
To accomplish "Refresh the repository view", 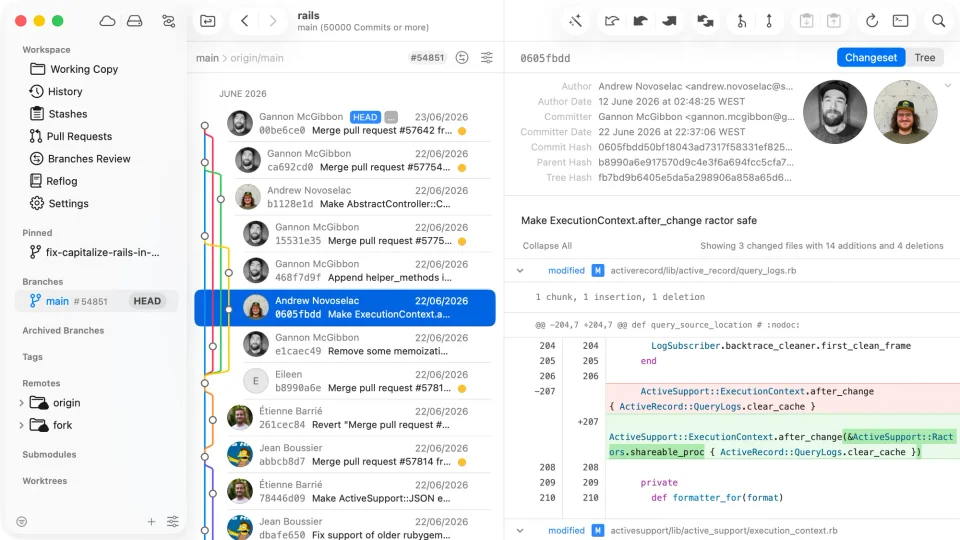I will [872, 21].
